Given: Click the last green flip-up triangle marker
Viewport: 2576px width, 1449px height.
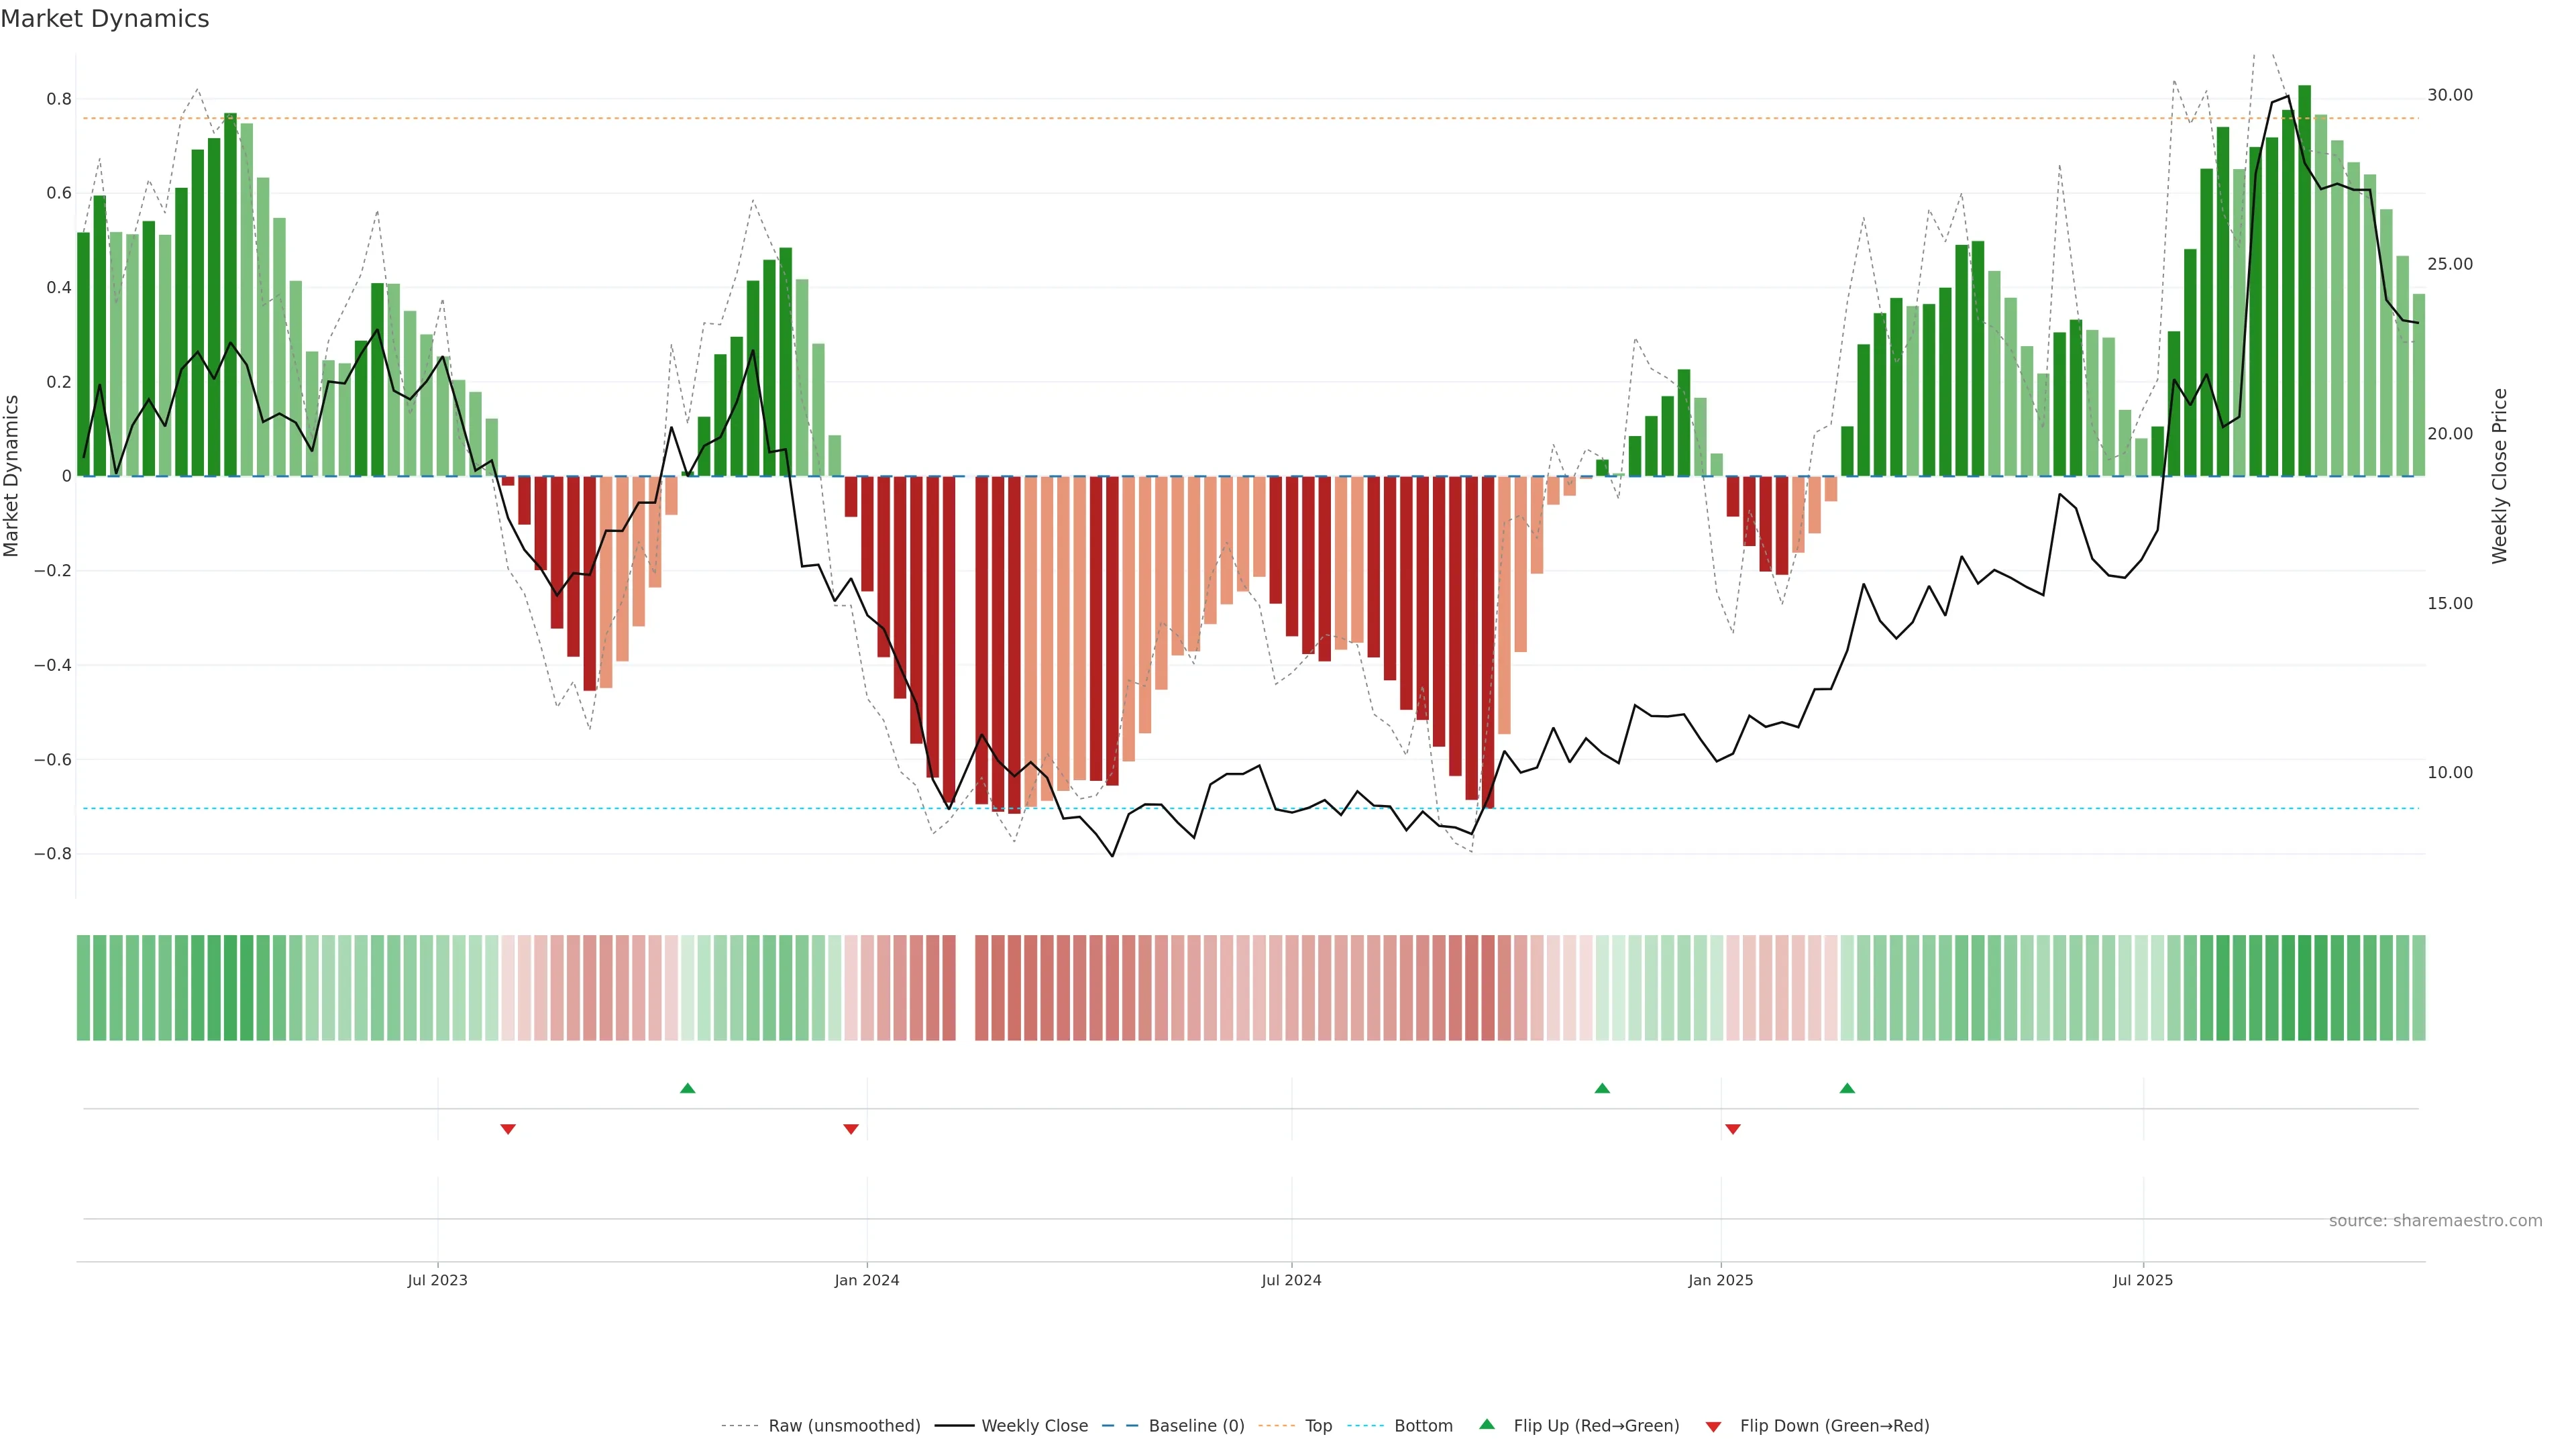Looking at the screenshot, I should tap(1847, 1088).
